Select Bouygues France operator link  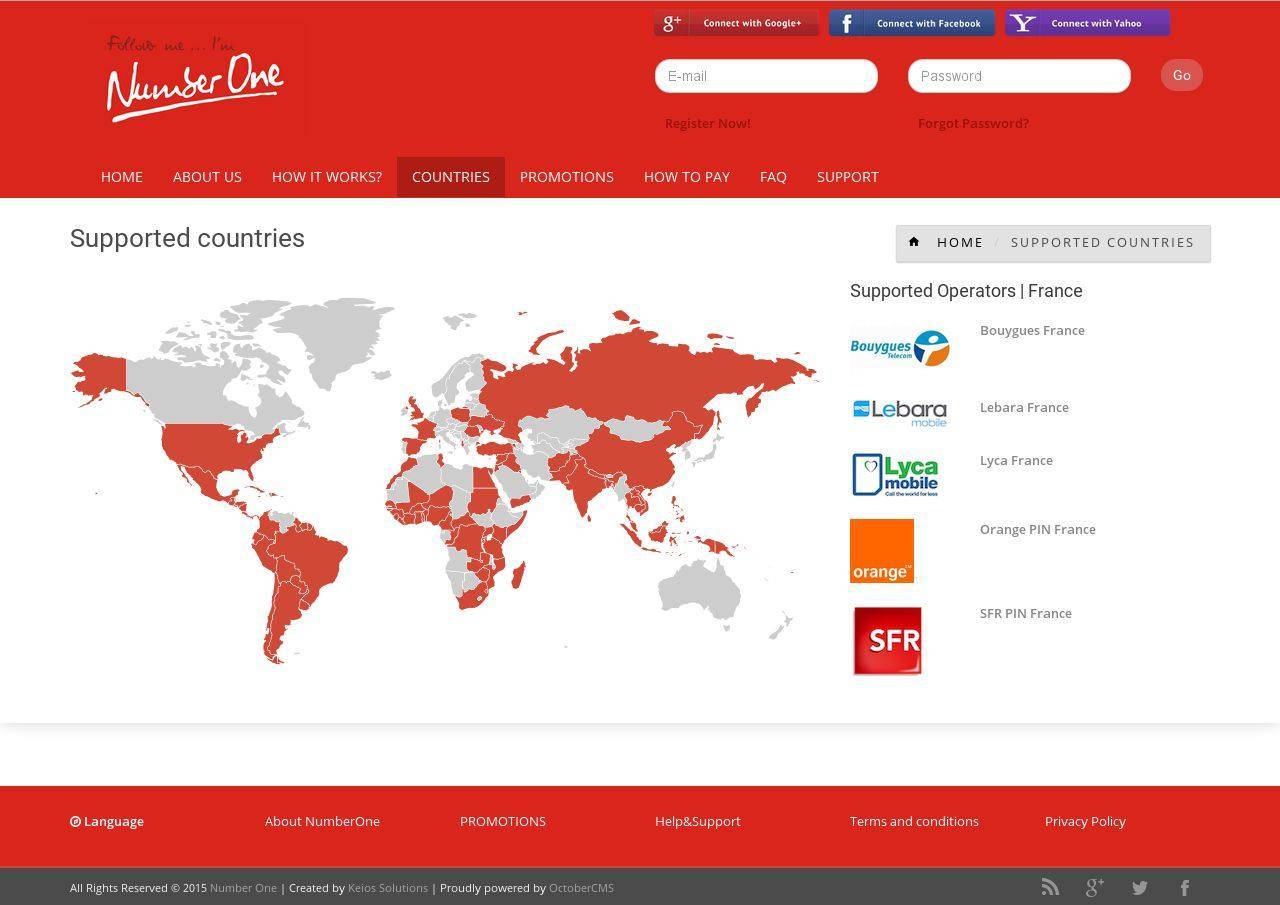[x=1032, y=330]
